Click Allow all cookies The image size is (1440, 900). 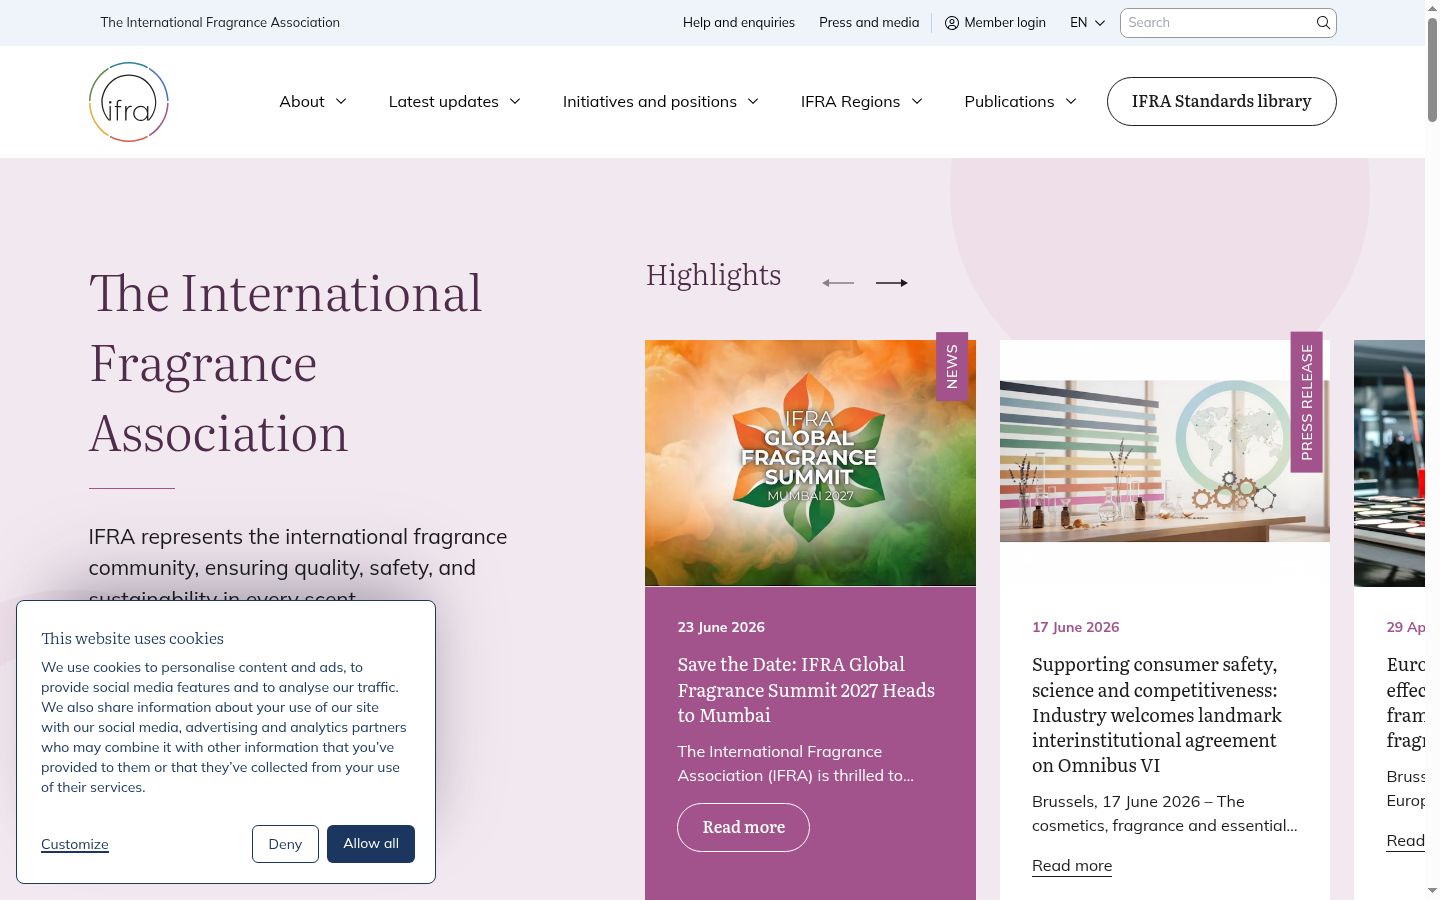pos(371,844)
